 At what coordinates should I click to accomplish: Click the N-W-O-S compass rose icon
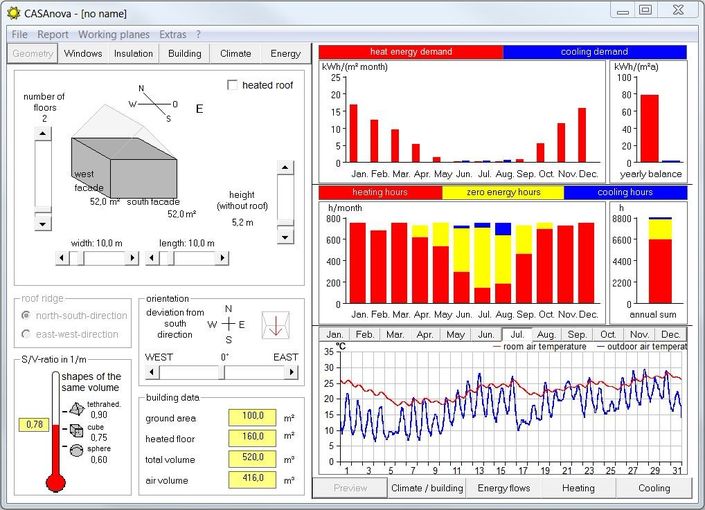tap(153, 104)
